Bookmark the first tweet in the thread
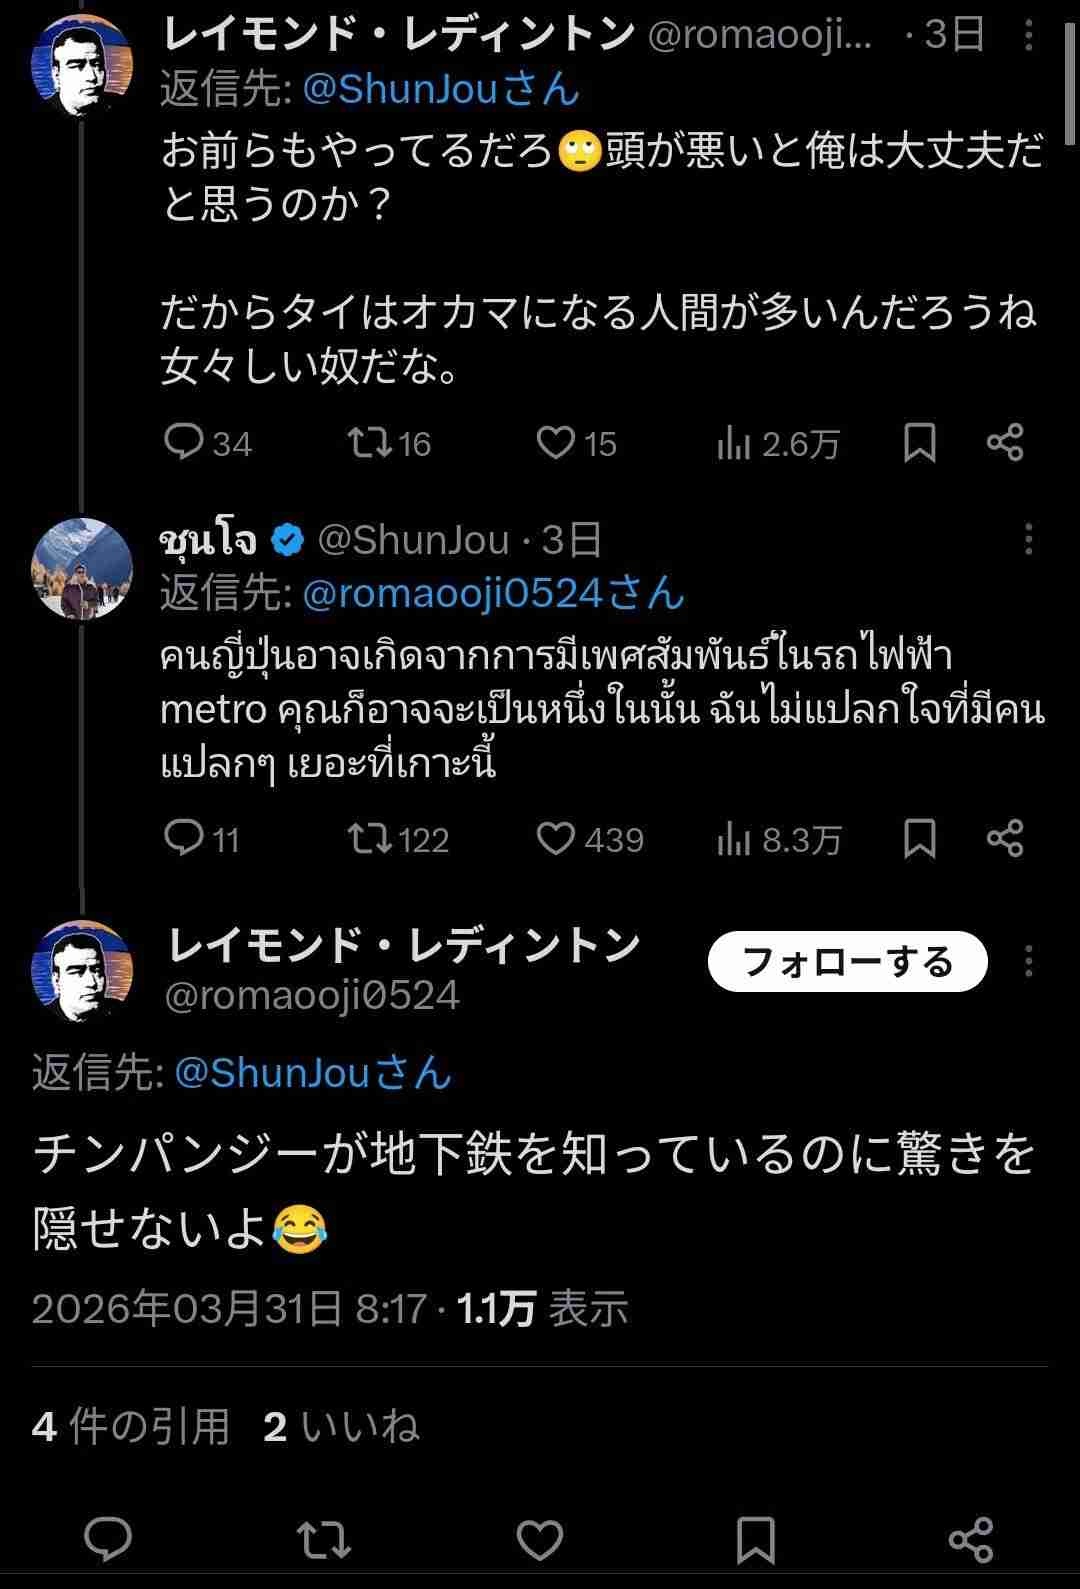1080x1589 pixels. [x=919, y=442]
